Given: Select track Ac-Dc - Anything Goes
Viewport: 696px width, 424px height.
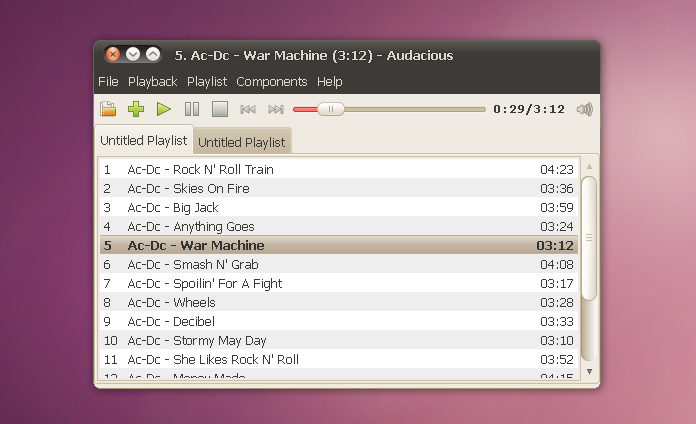Looking at the screenshot, I should (339, 226).
